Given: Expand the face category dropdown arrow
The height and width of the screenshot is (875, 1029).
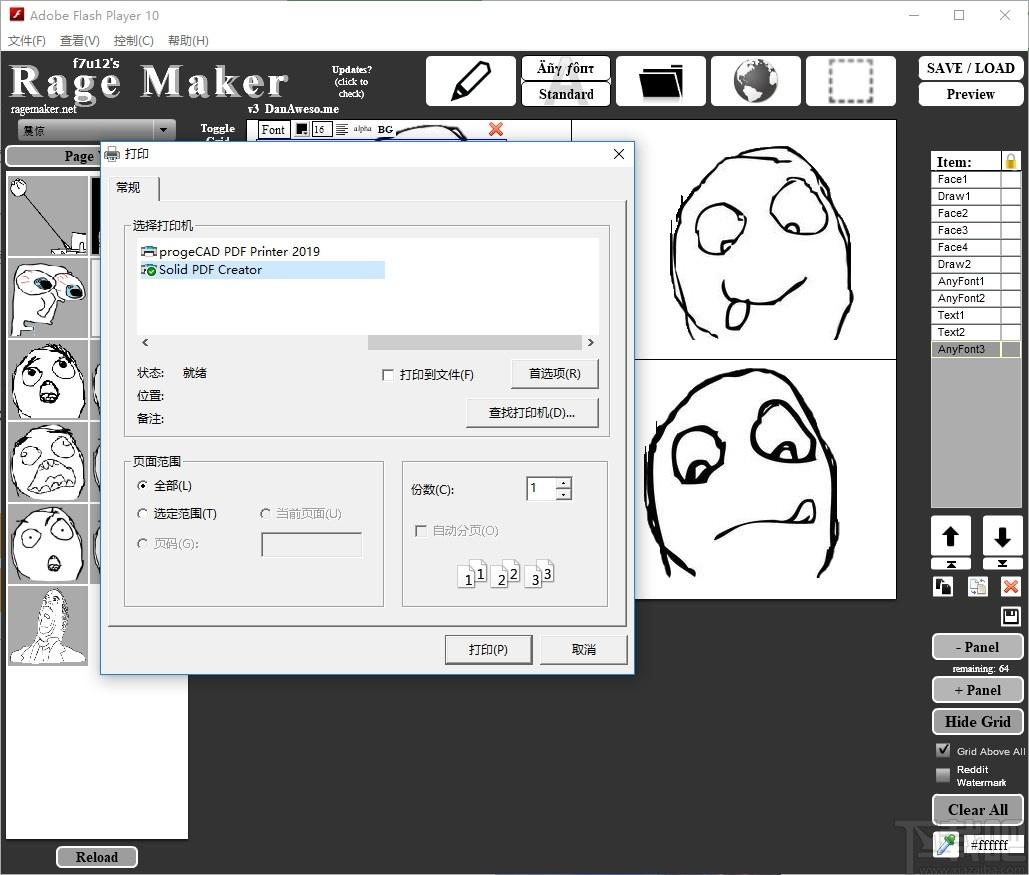Looking at the screenshot, I should coord(163,130).
